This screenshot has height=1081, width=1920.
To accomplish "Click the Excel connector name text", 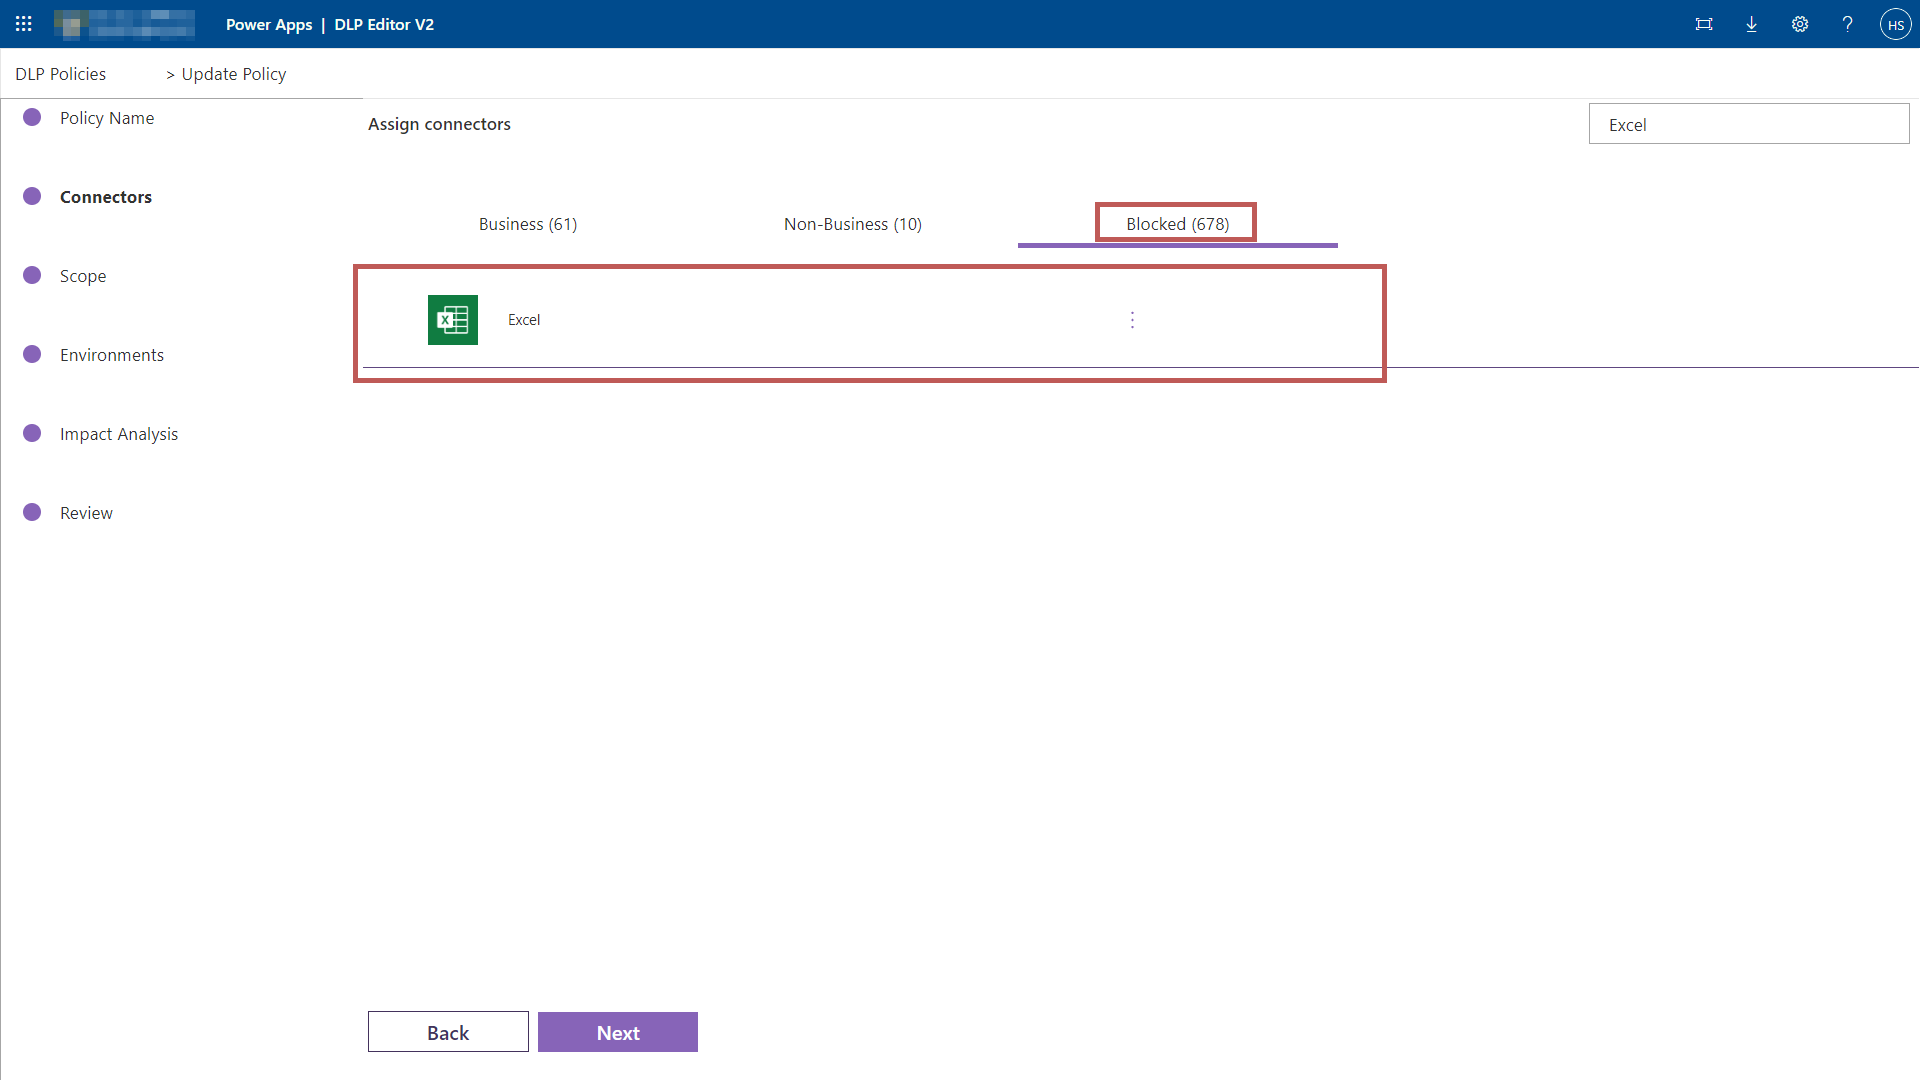I will [x=524, y=320].
